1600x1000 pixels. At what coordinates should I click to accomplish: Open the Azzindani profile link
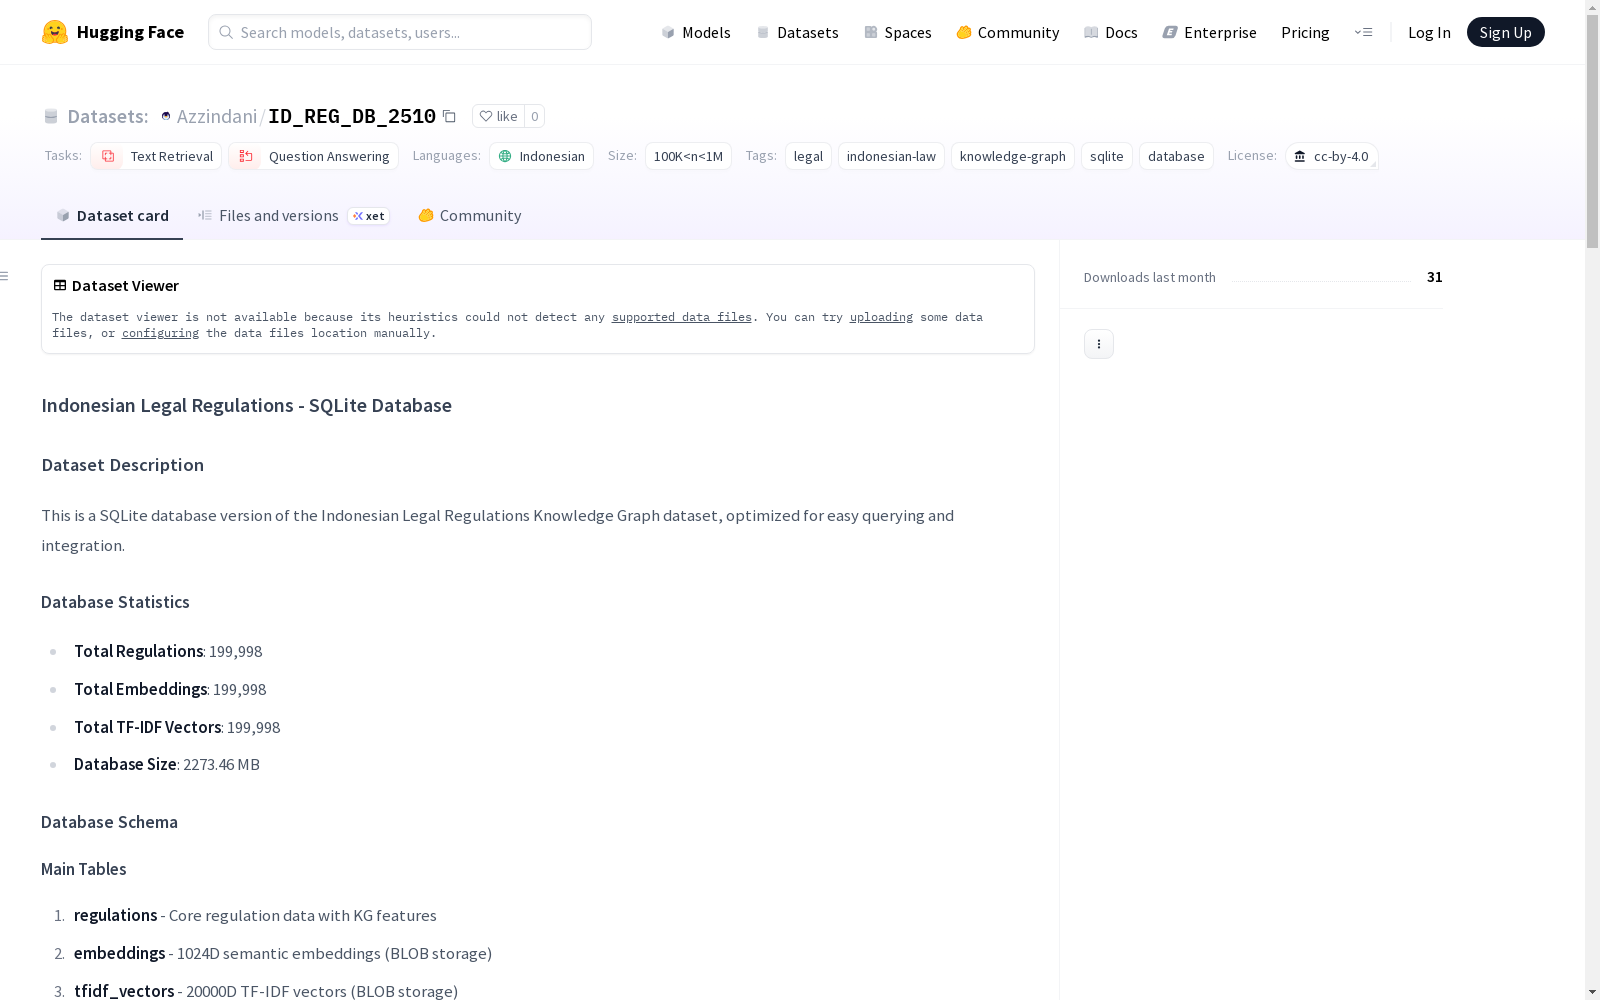(217, 116)
